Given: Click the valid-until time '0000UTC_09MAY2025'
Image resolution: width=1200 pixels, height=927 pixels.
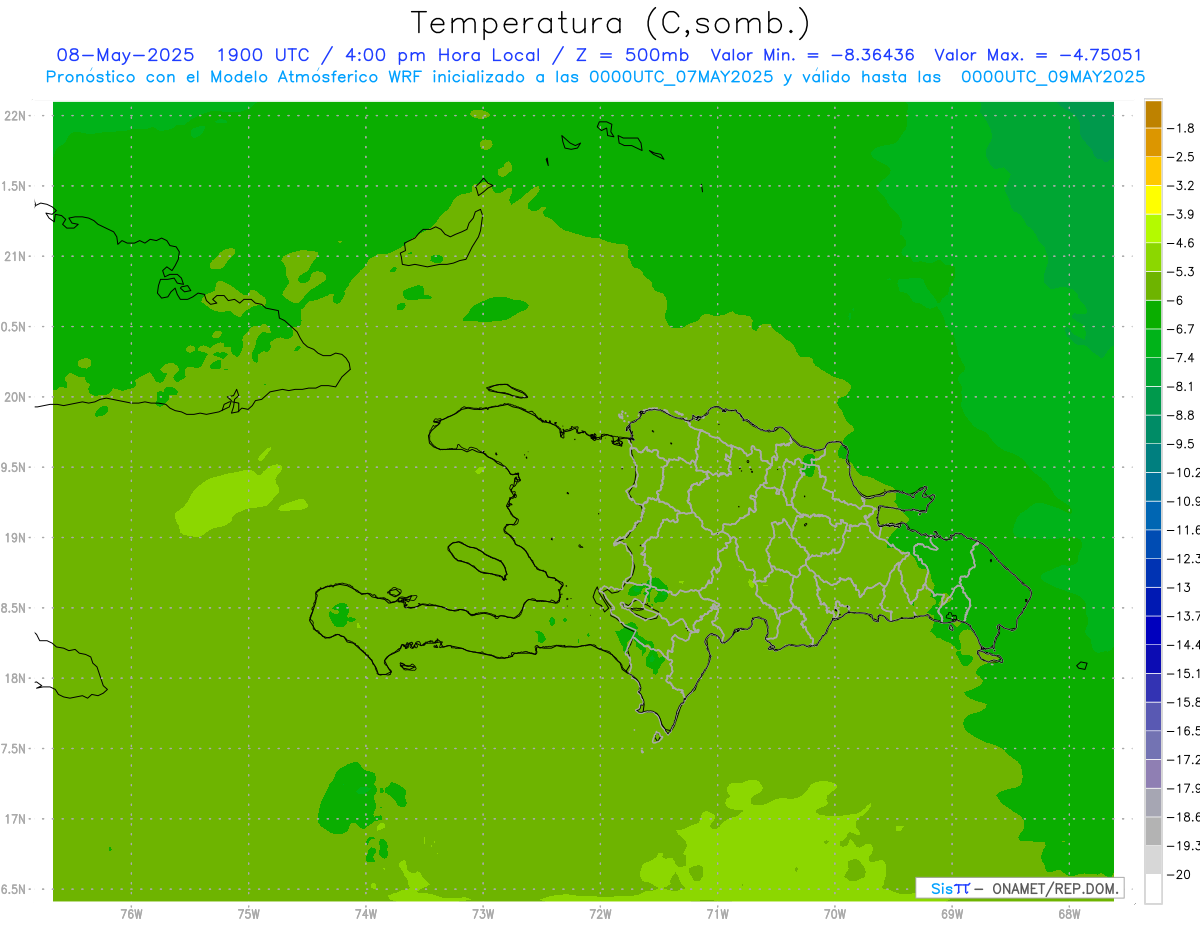Looking at the screenshot, I should pos(1053,76).
